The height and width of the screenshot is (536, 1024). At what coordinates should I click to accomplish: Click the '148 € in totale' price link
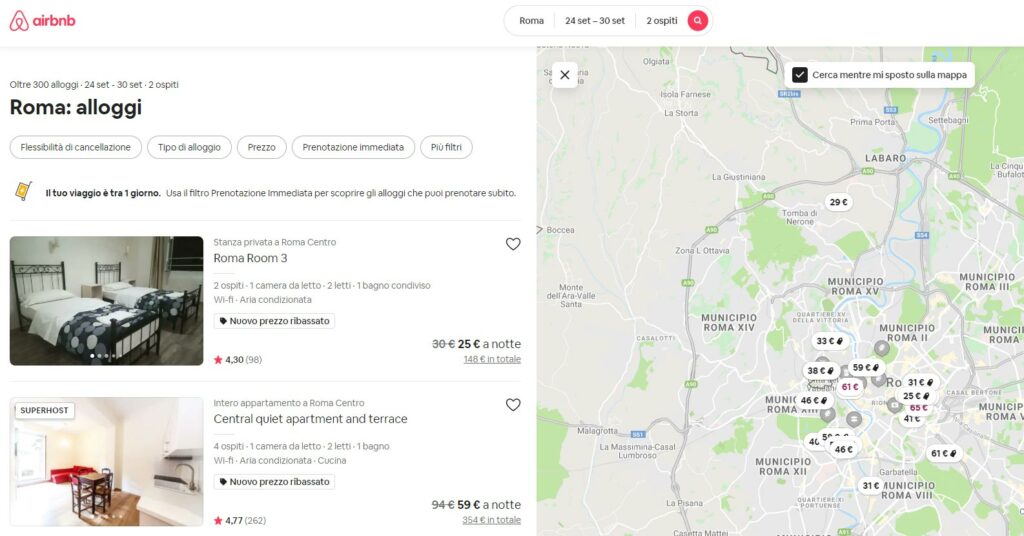(x=491, y=360)
